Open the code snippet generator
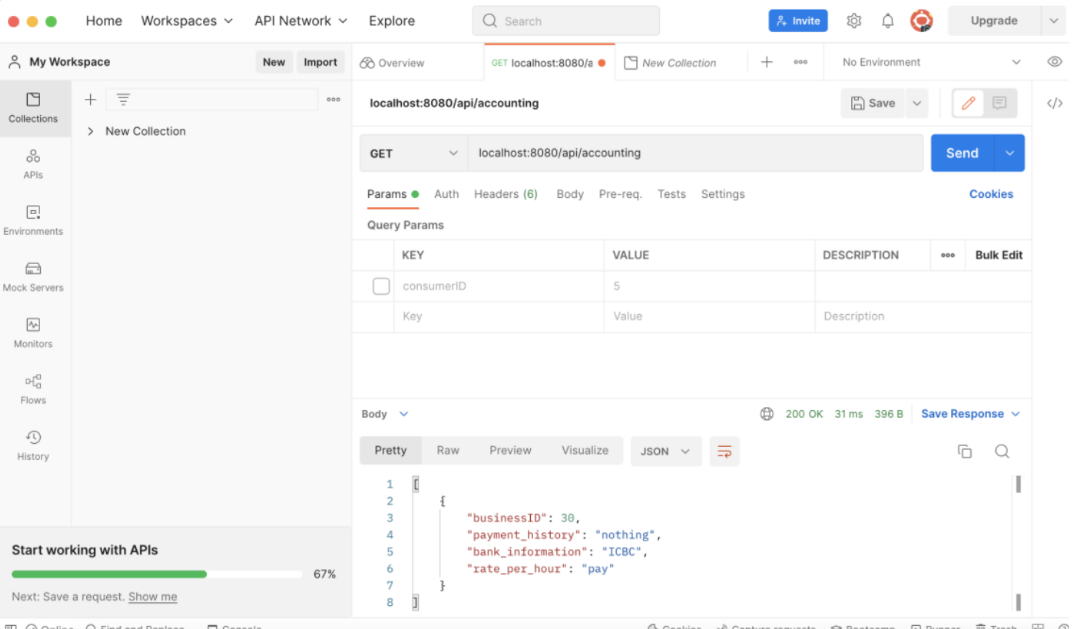This screenshot has height=629, width=1083. pyautogui.click(x=1055, y=103)
